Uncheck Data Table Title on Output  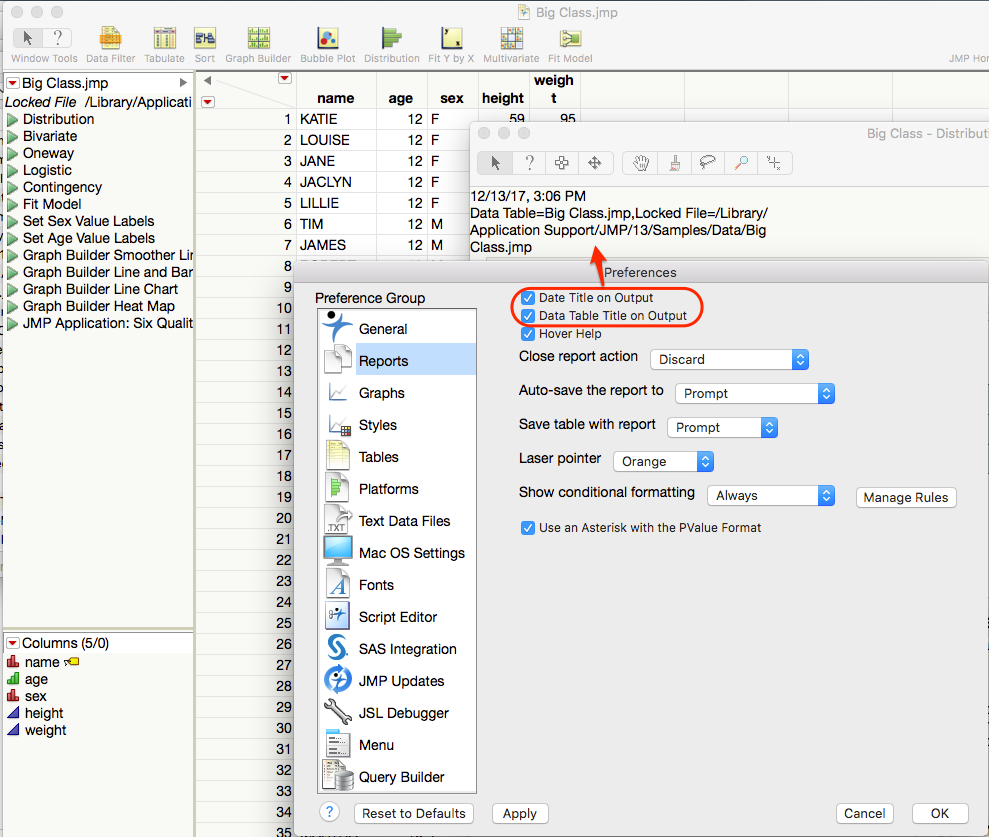pyautogui.click(x=528, y=316)
